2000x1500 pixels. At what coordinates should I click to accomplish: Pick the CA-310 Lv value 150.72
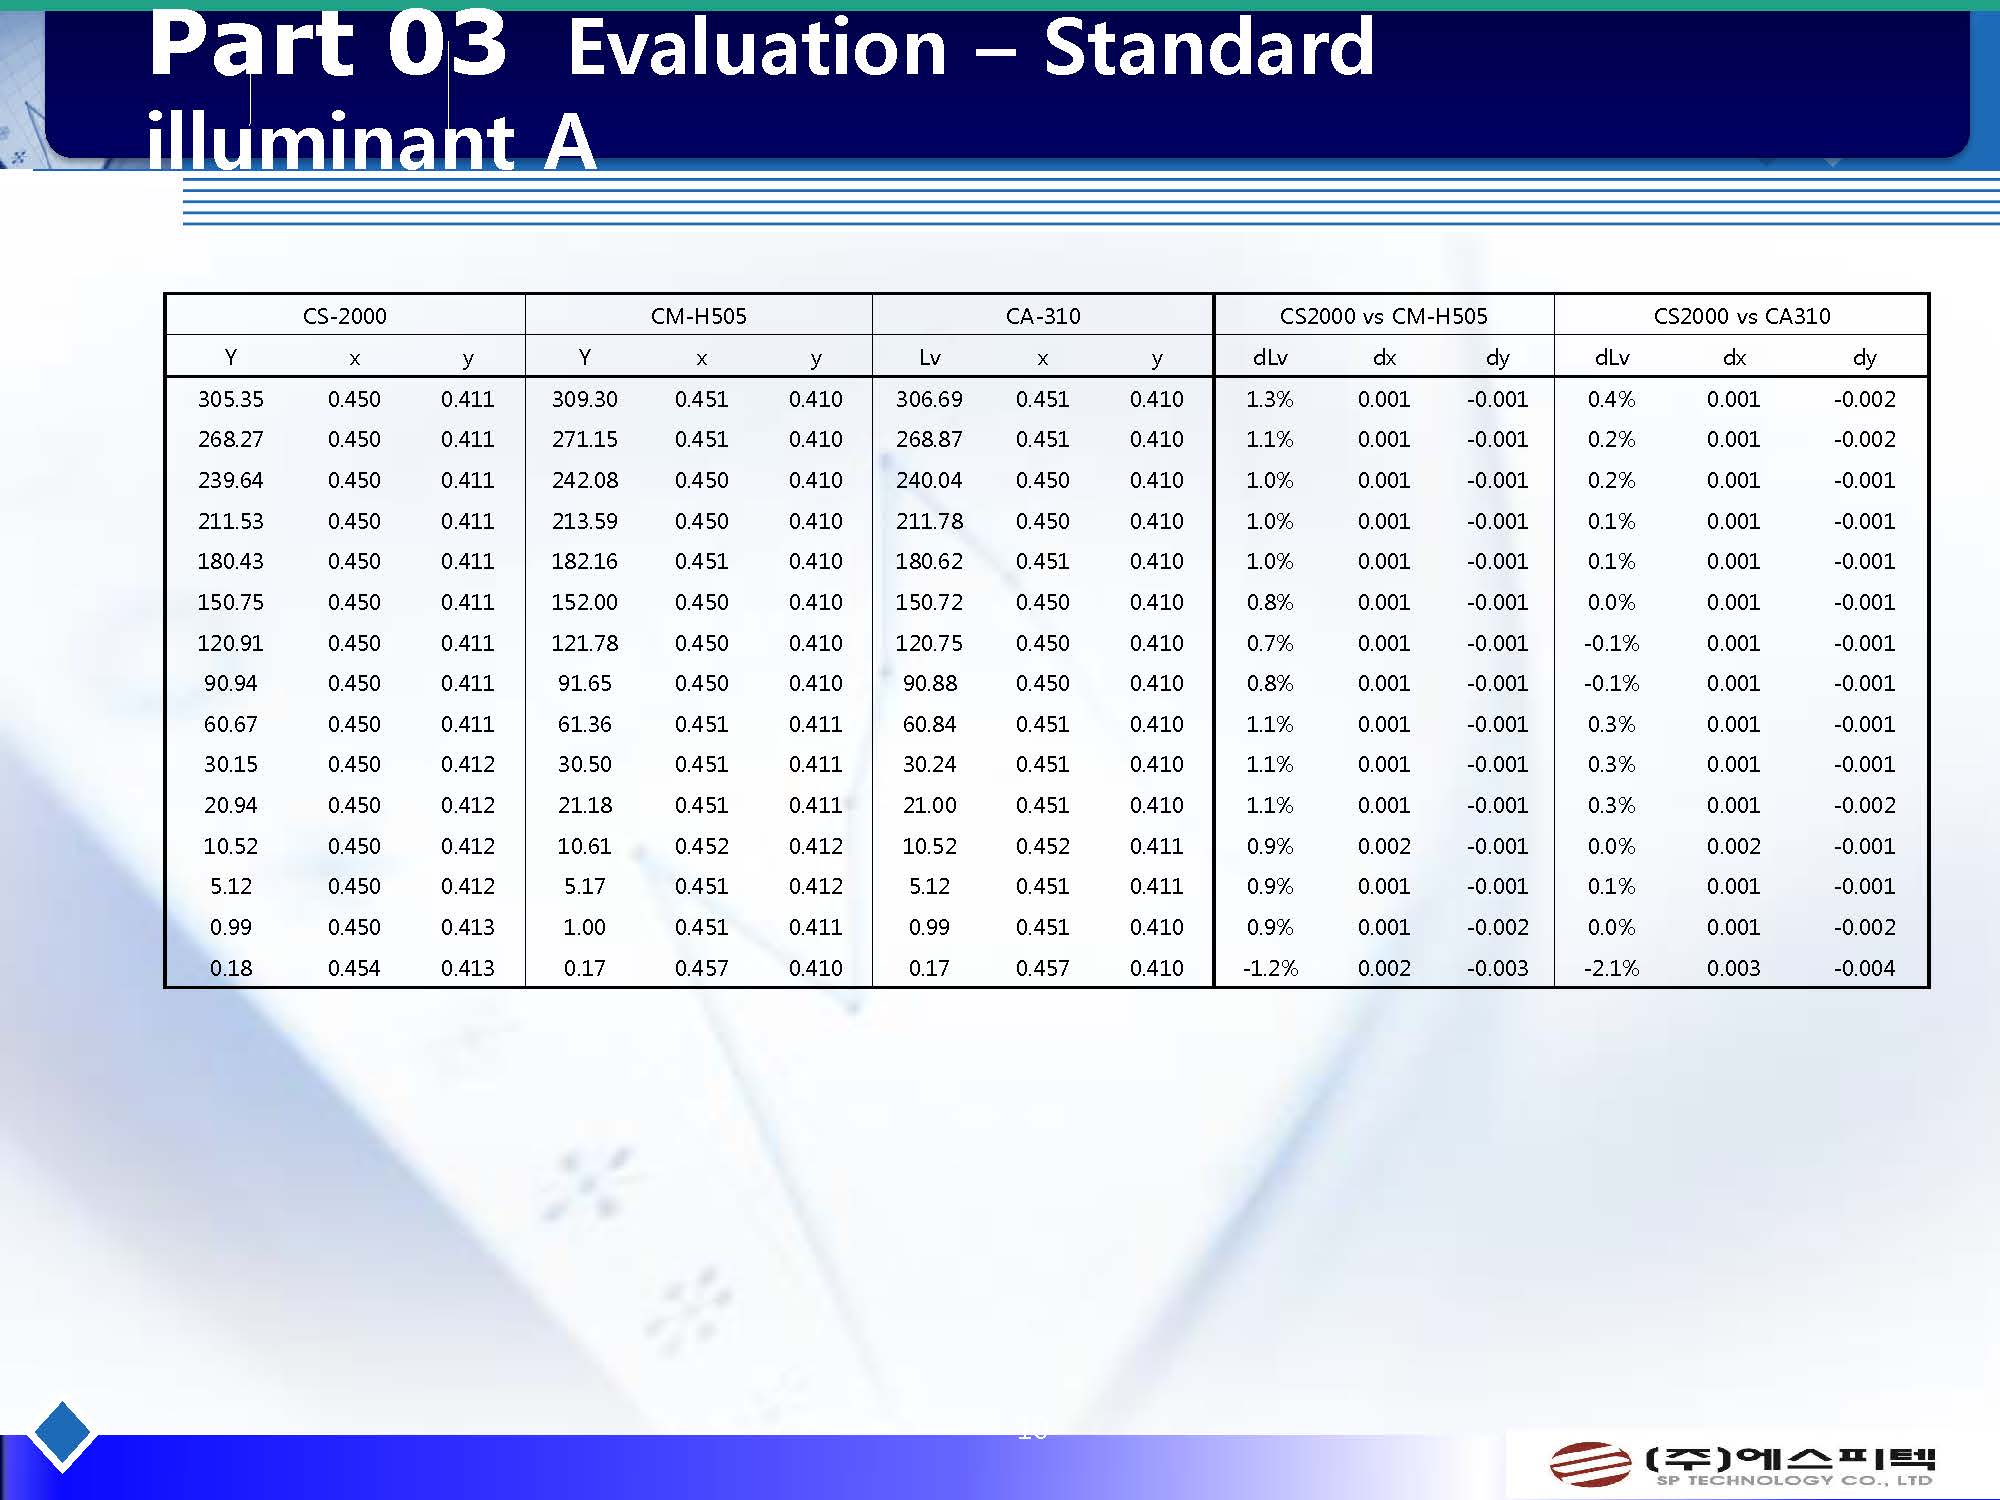click(x=929, y=602)
